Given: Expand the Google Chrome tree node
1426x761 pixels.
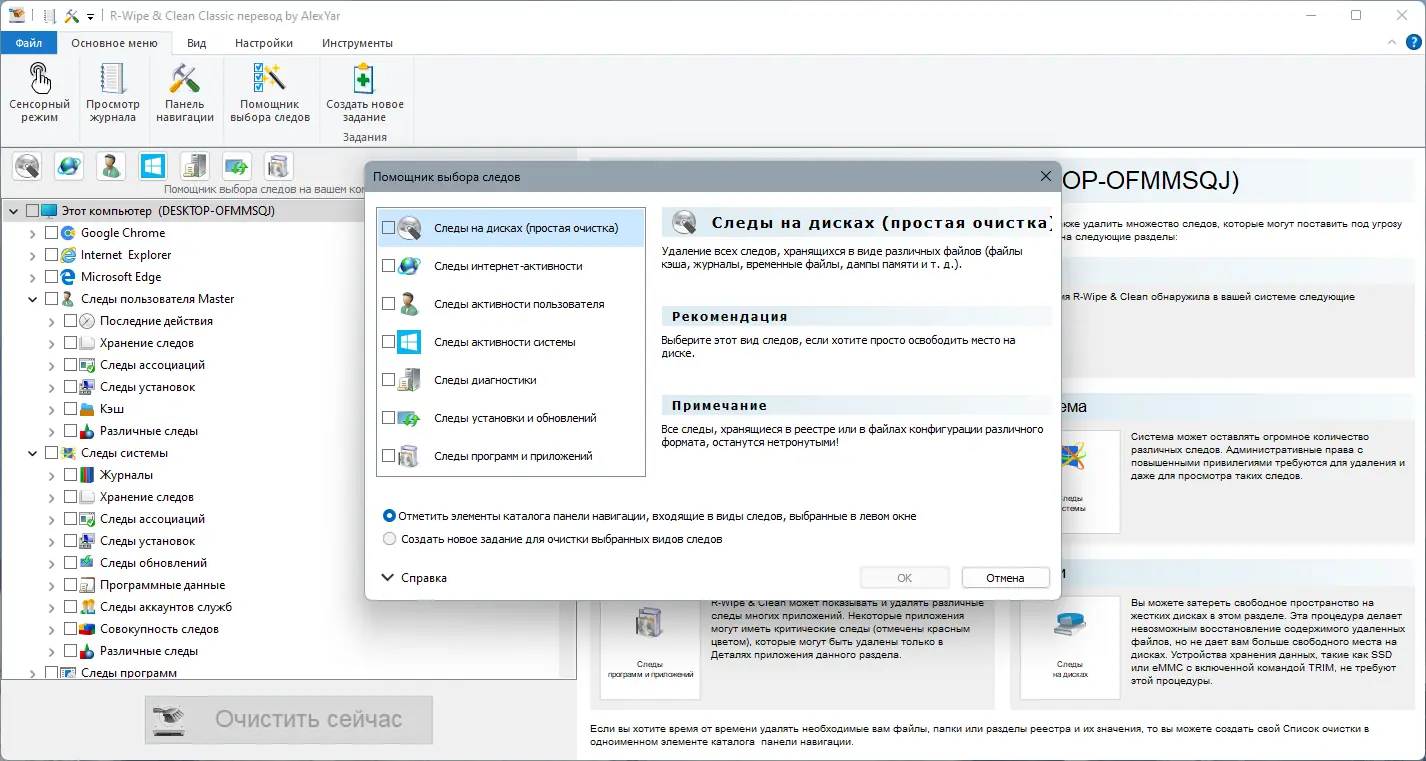Looking at the screenshot, I should pyautogui.click(x=33, y=233).
